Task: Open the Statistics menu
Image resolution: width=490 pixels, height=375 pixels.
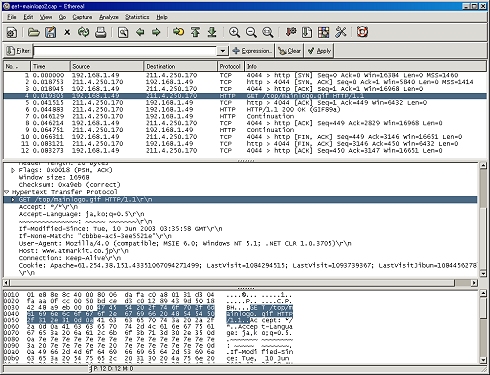Action: [137, 17]
